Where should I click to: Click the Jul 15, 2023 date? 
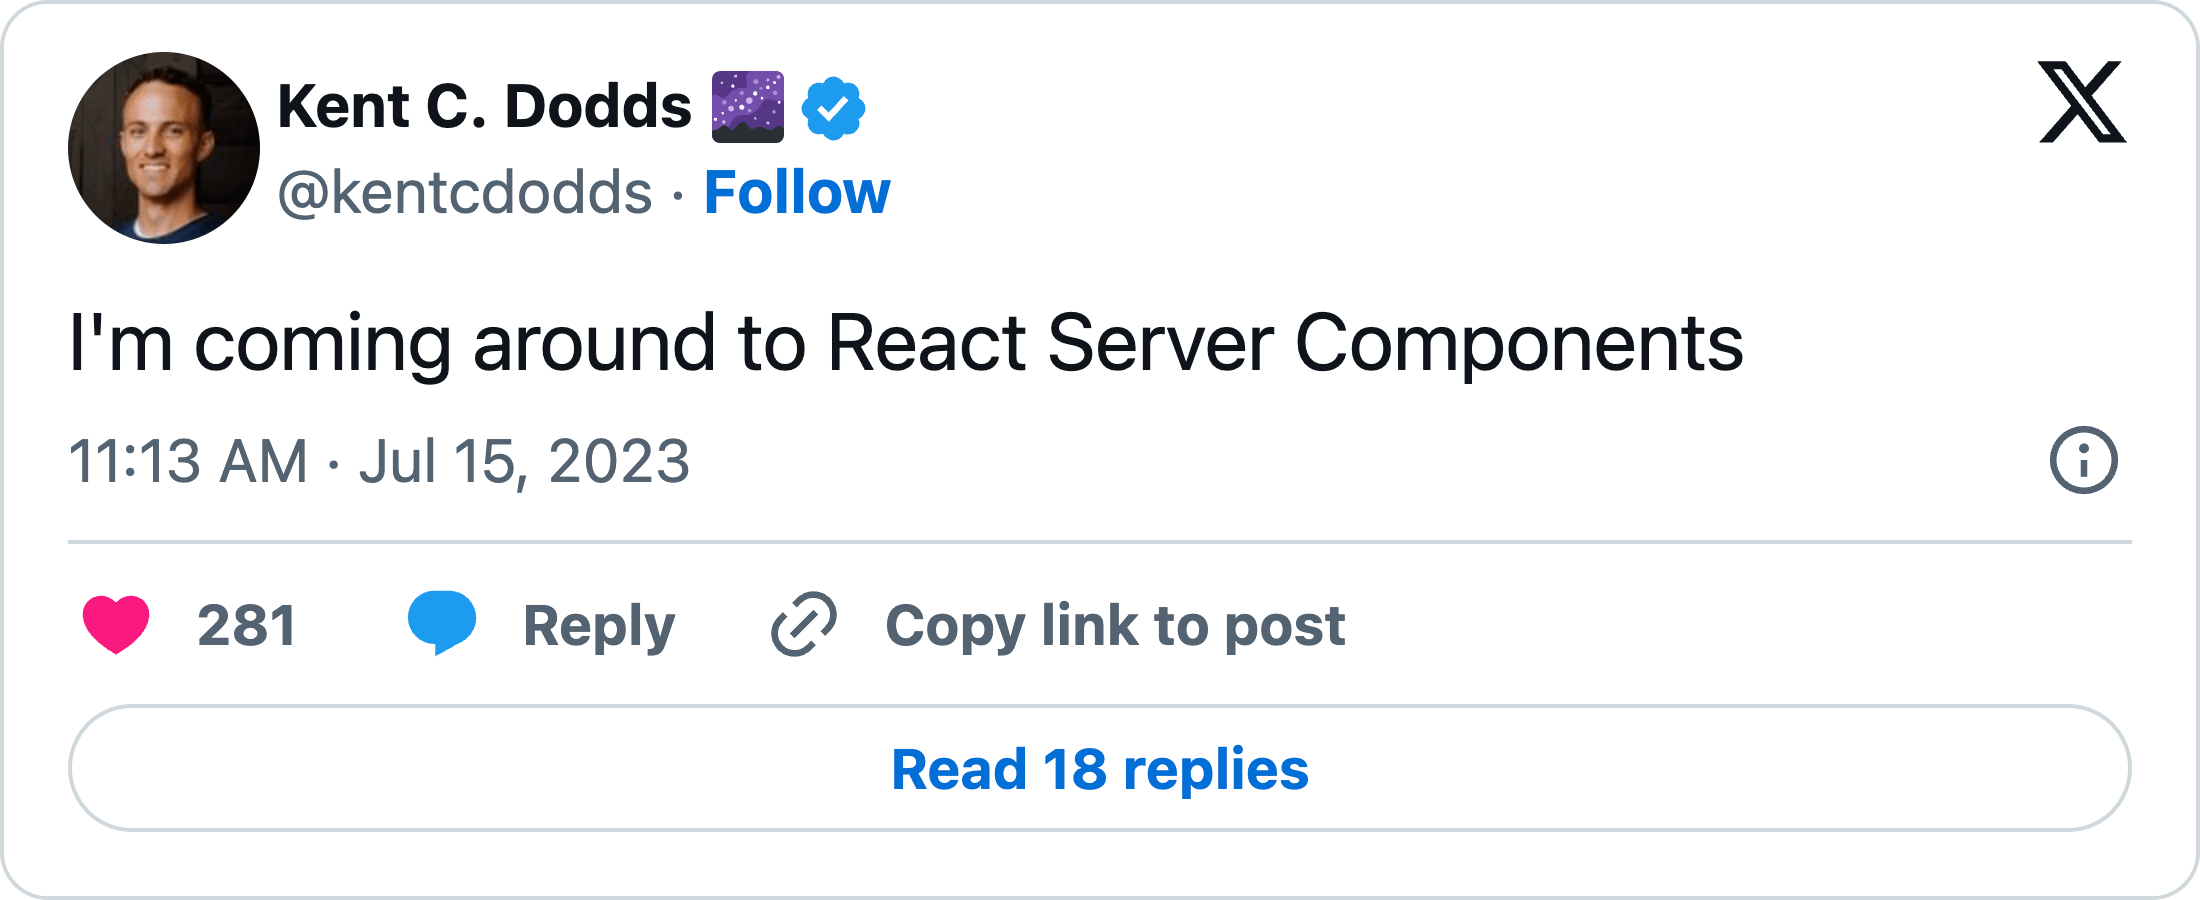[524, 461]
